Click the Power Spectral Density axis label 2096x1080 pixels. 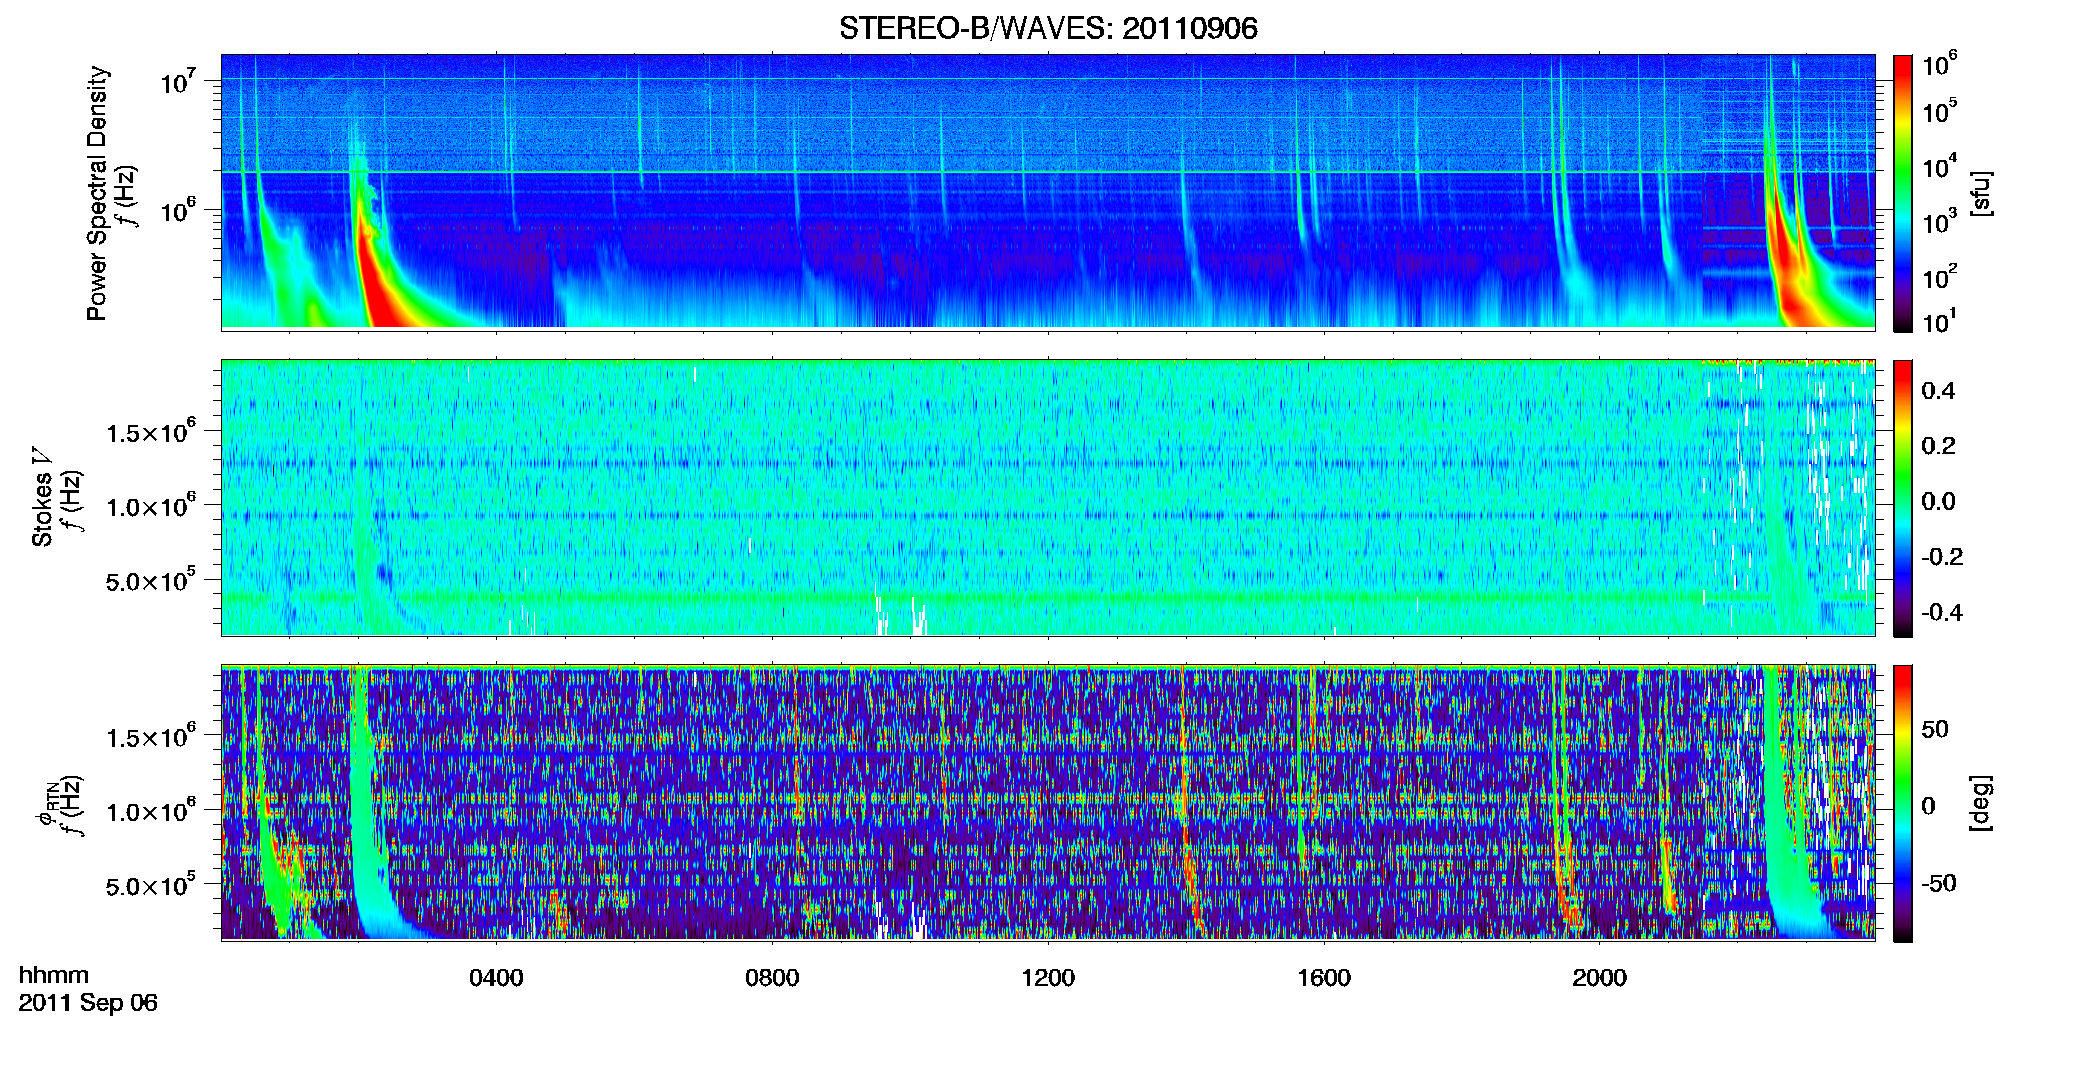pyautogui.click(x=97, y=193)
